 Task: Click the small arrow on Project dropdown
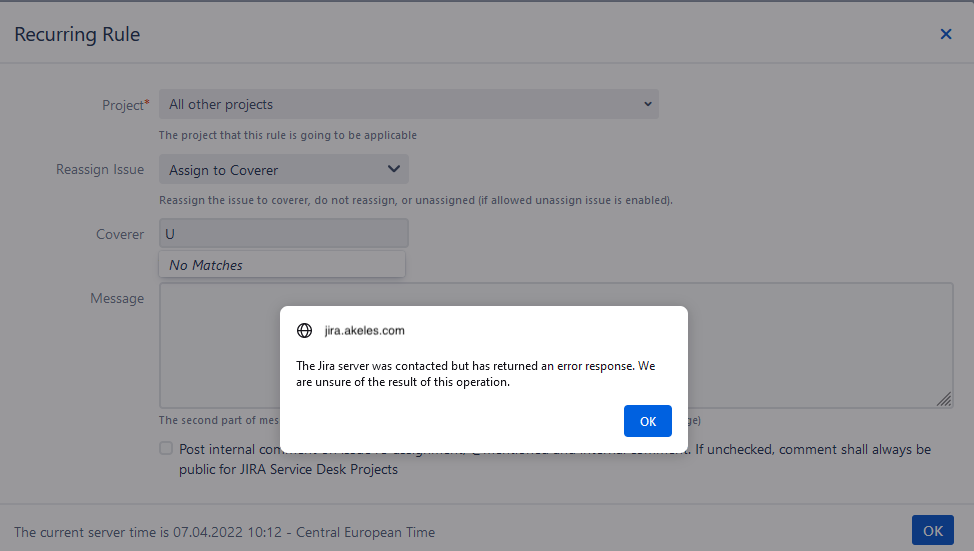pyautogui.click(x=648, y=104)
